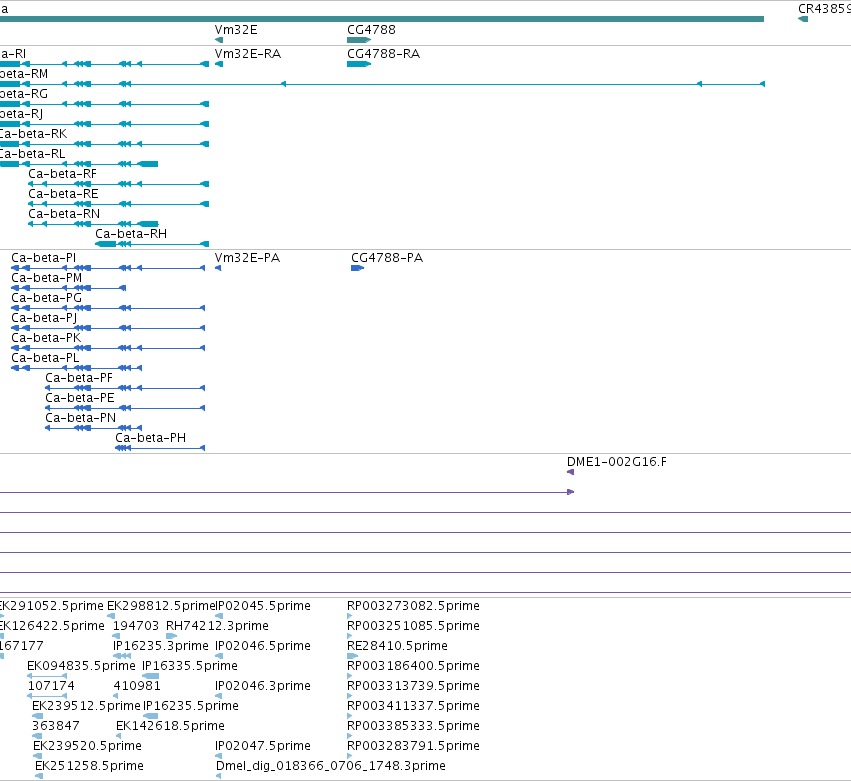Click the CG4788 gene bar glyph
The width and height of the screenshot is (851, 781).
click(359, 40)
